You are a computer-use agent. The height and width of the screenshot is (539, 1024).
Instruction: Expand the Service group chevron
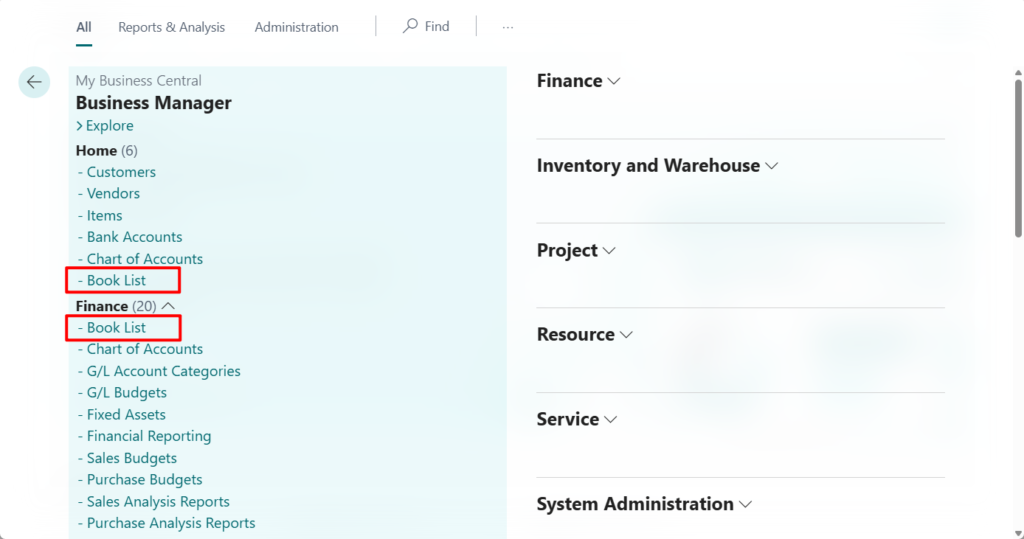click(610, 420)
